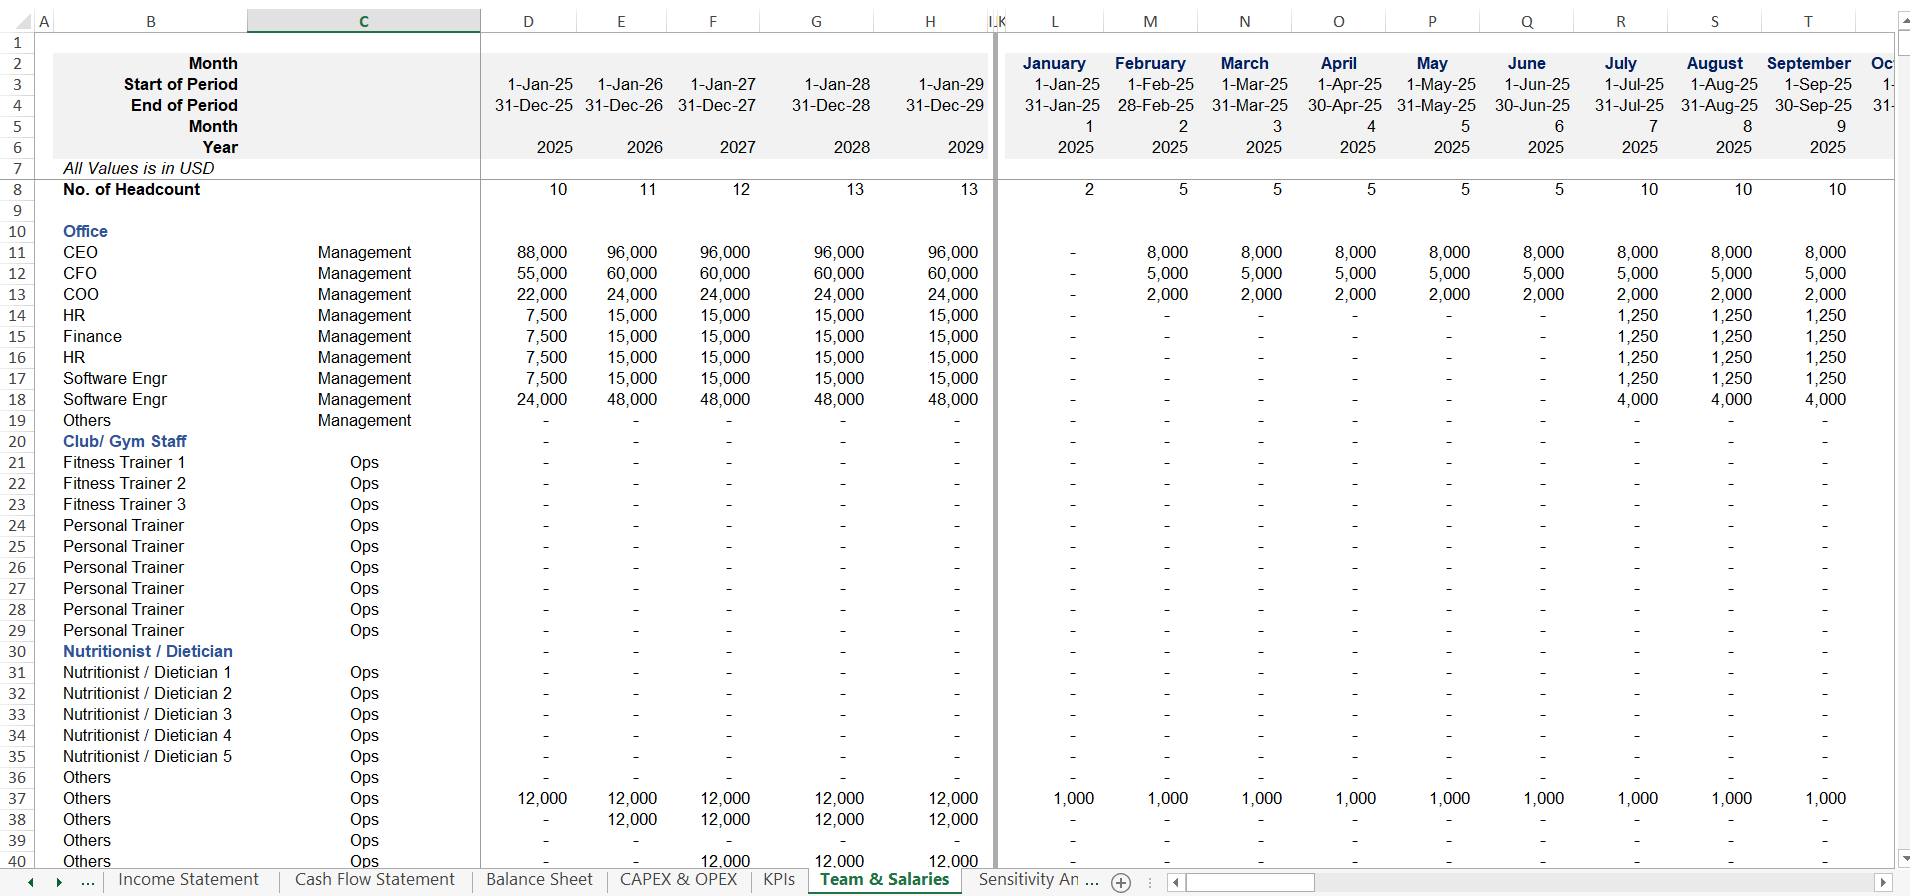1910x896 pixels.
Task: Click the 'Club/ Gym Staff' heading cell
Action: (x=124, y=441)
